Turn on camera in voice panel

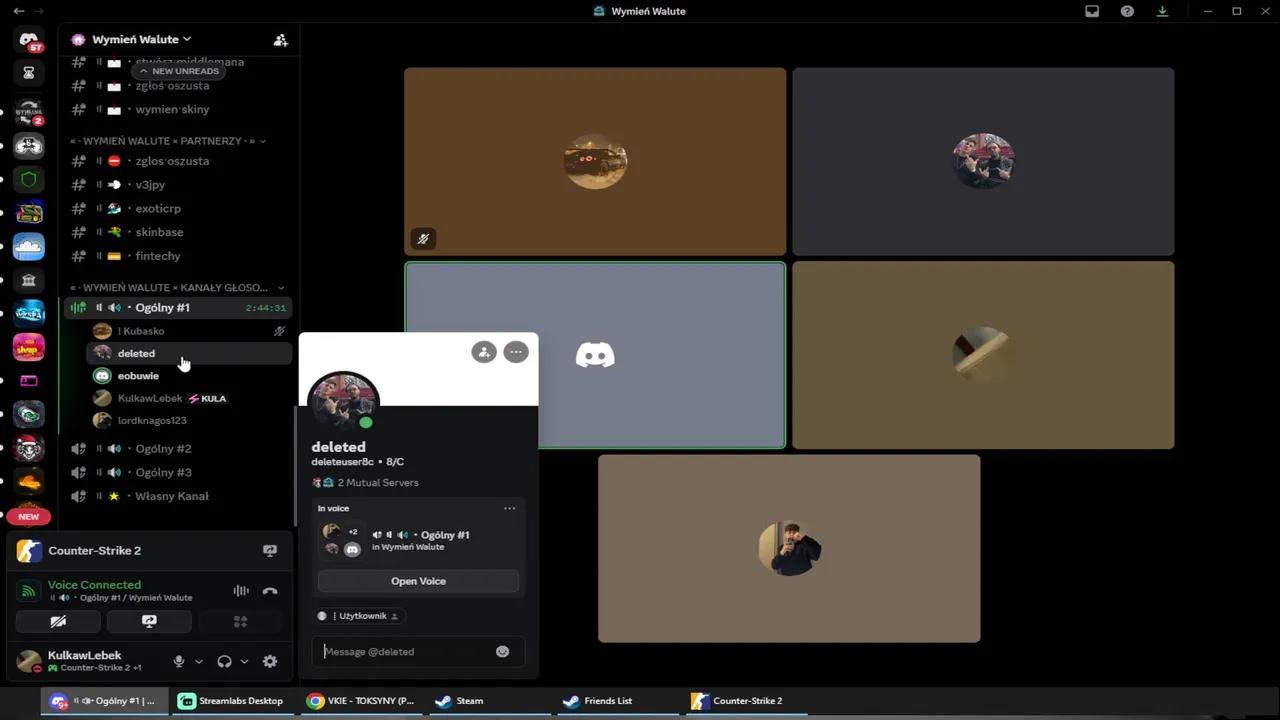pyautogui.click(x=58, y=621)
